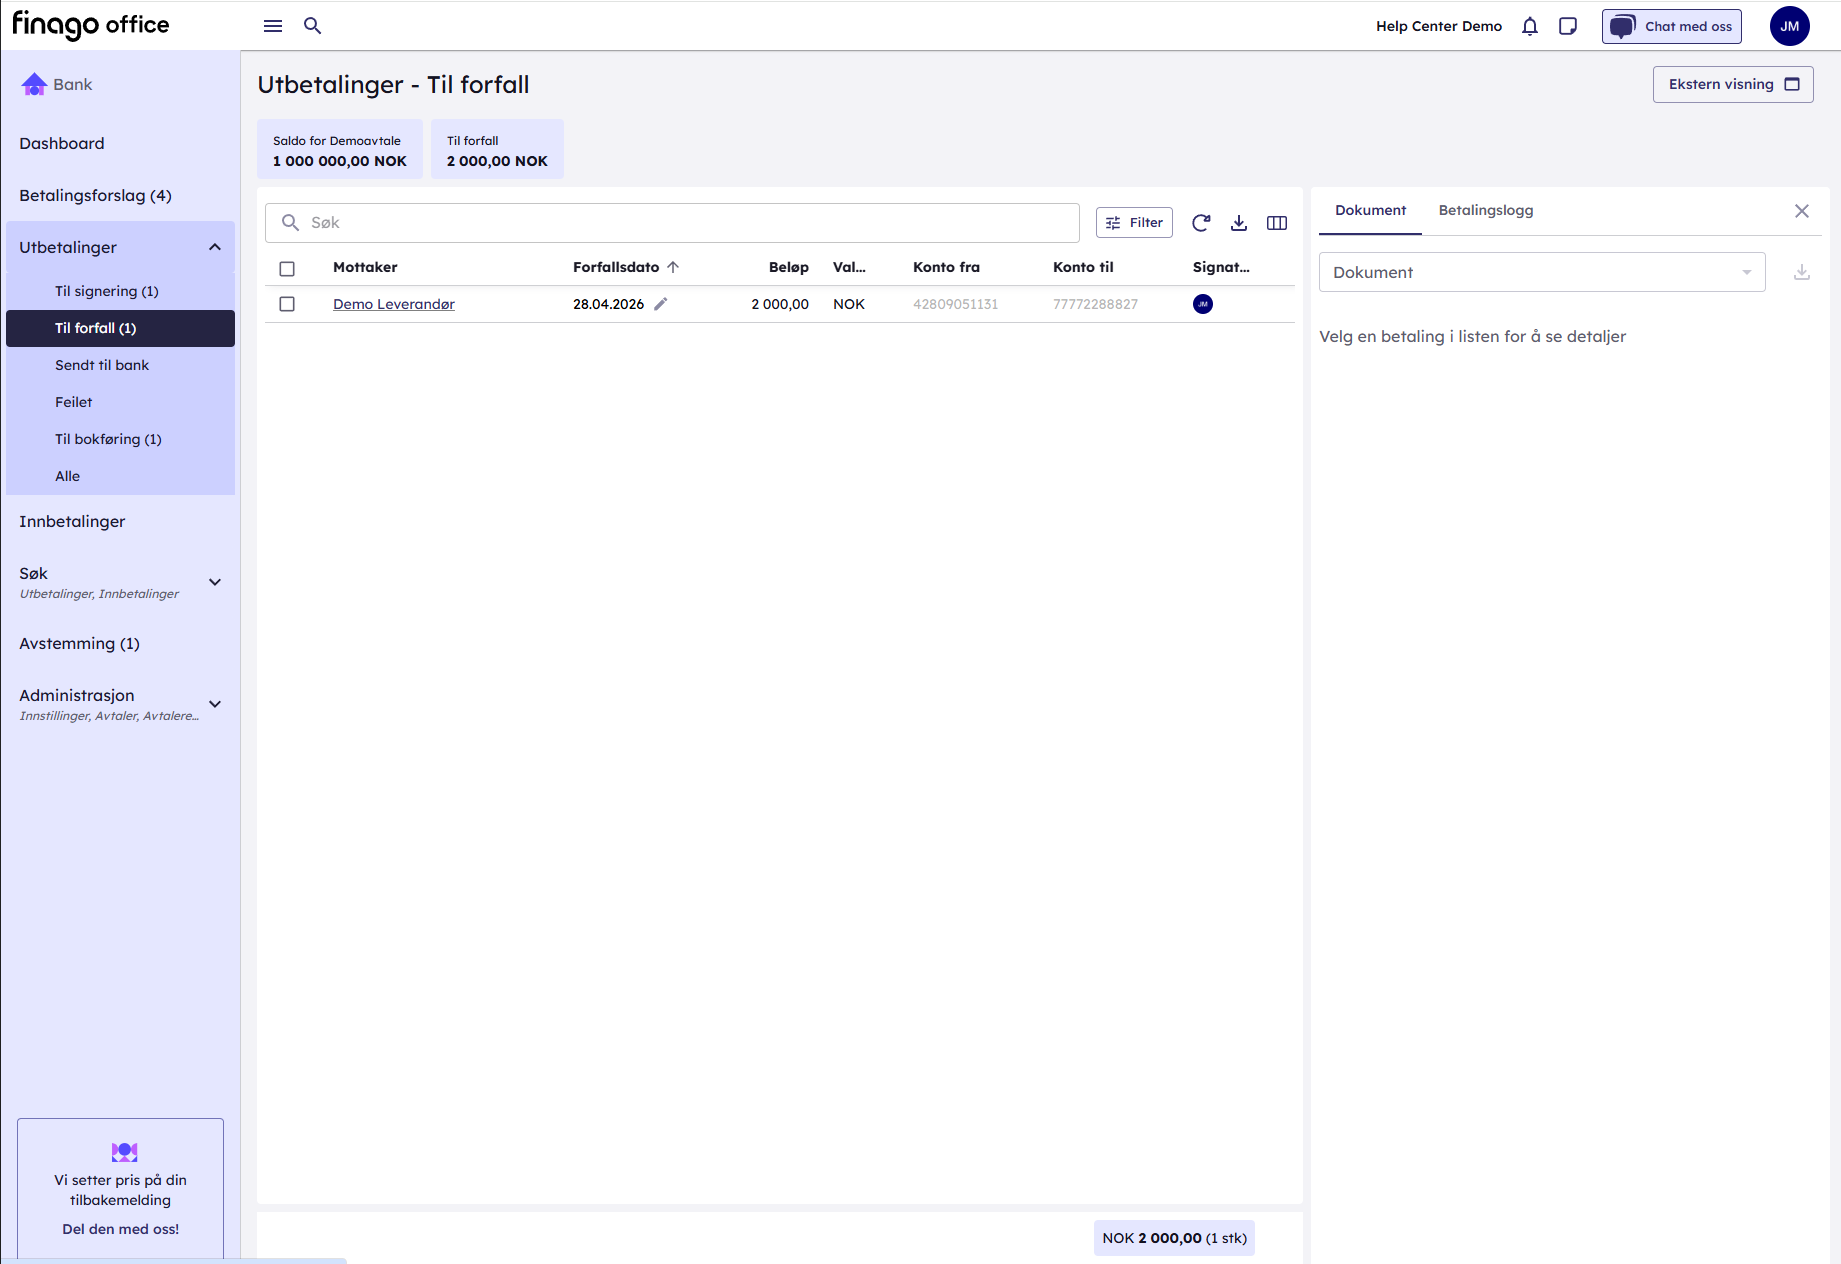Image resolution: width=1841 pixels, height=1264 pixels.
Task: Focus the Søk search field
Action: 680,223
